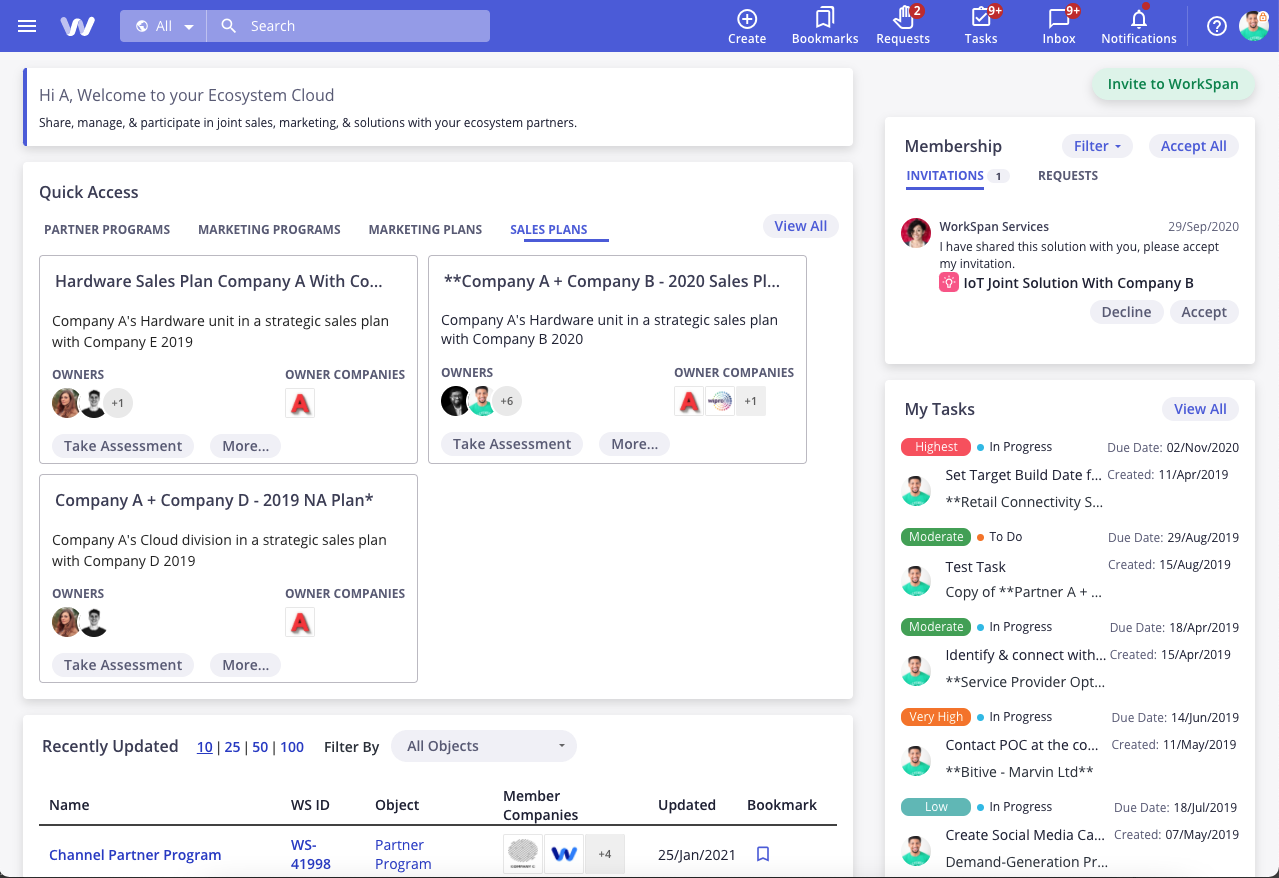Click assignee avatar on Set Target Build Date task
The height and width of the screenshot is (878, 1279).
pos(916,491)
